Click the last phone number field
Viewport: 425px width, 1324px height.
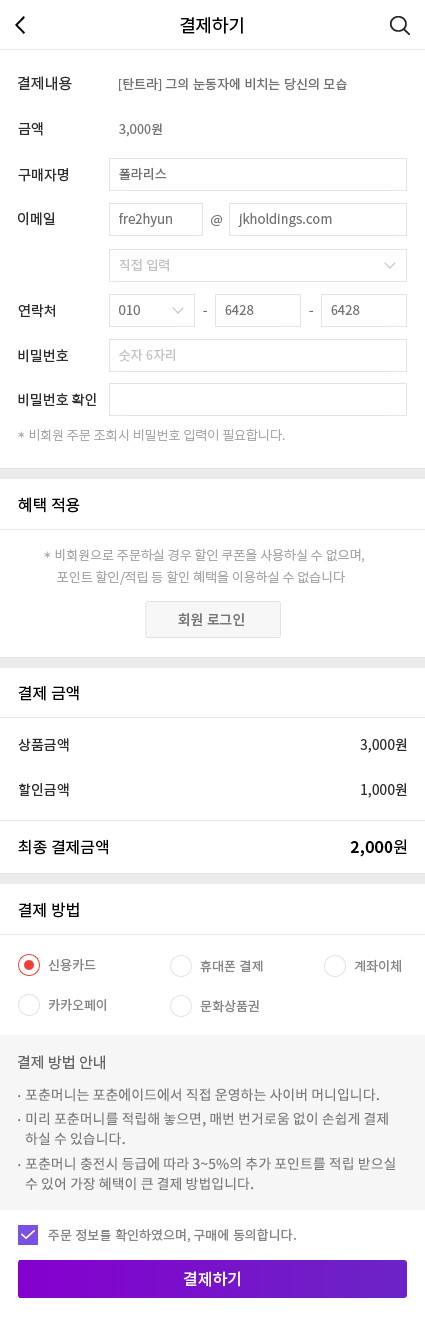[364, 310]
